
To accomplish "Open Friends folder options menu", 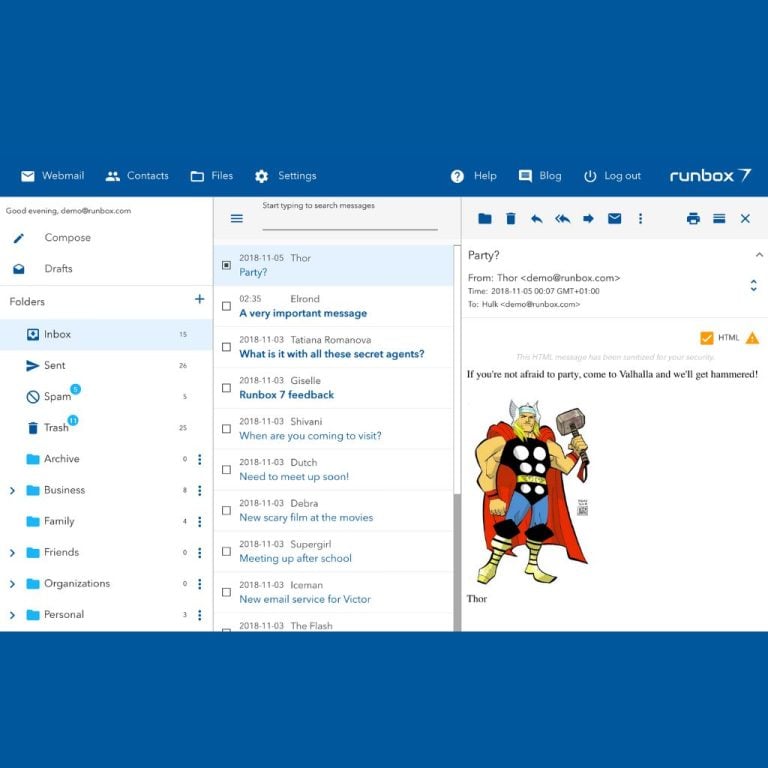I will [199, 553].
